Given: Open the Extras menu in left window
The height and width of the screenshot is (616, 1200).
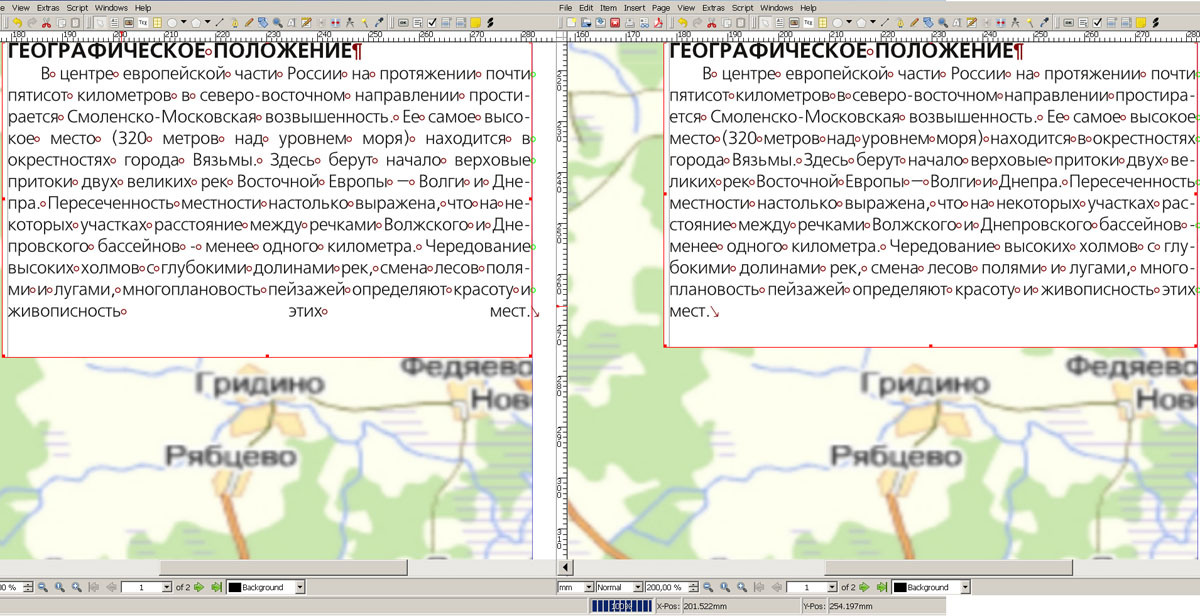Looking at the screenshot, I should 48,7.
